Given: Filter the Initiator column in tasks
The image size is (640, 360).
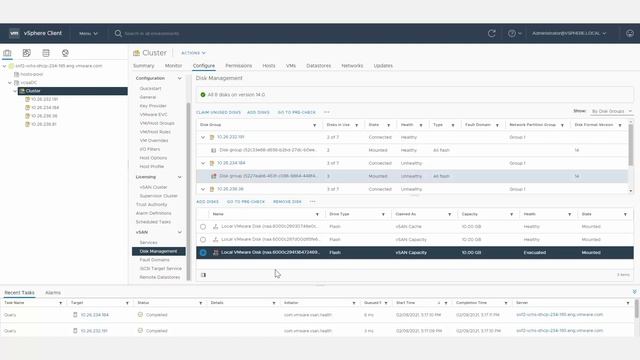Looking at the screenshot, I should tap(353, 303).
